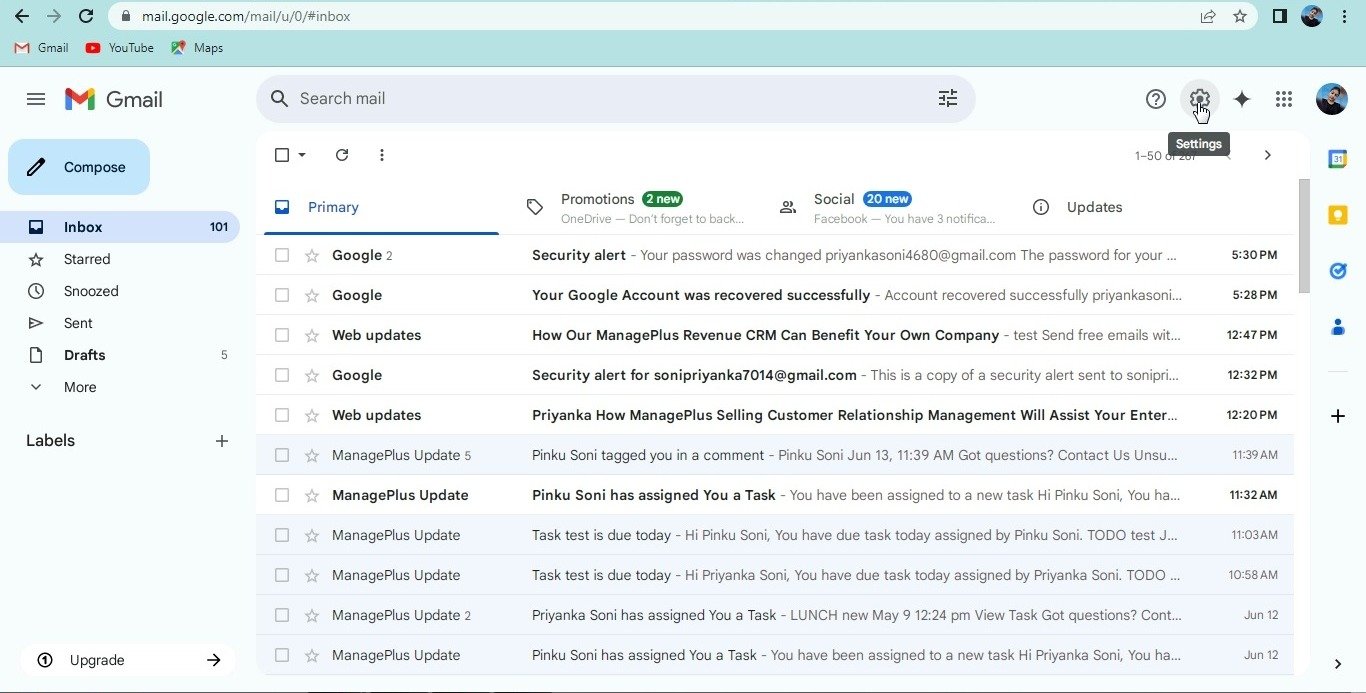Select the 5:28 PM Google email checkbox
1366x693 pixels.
282,295
